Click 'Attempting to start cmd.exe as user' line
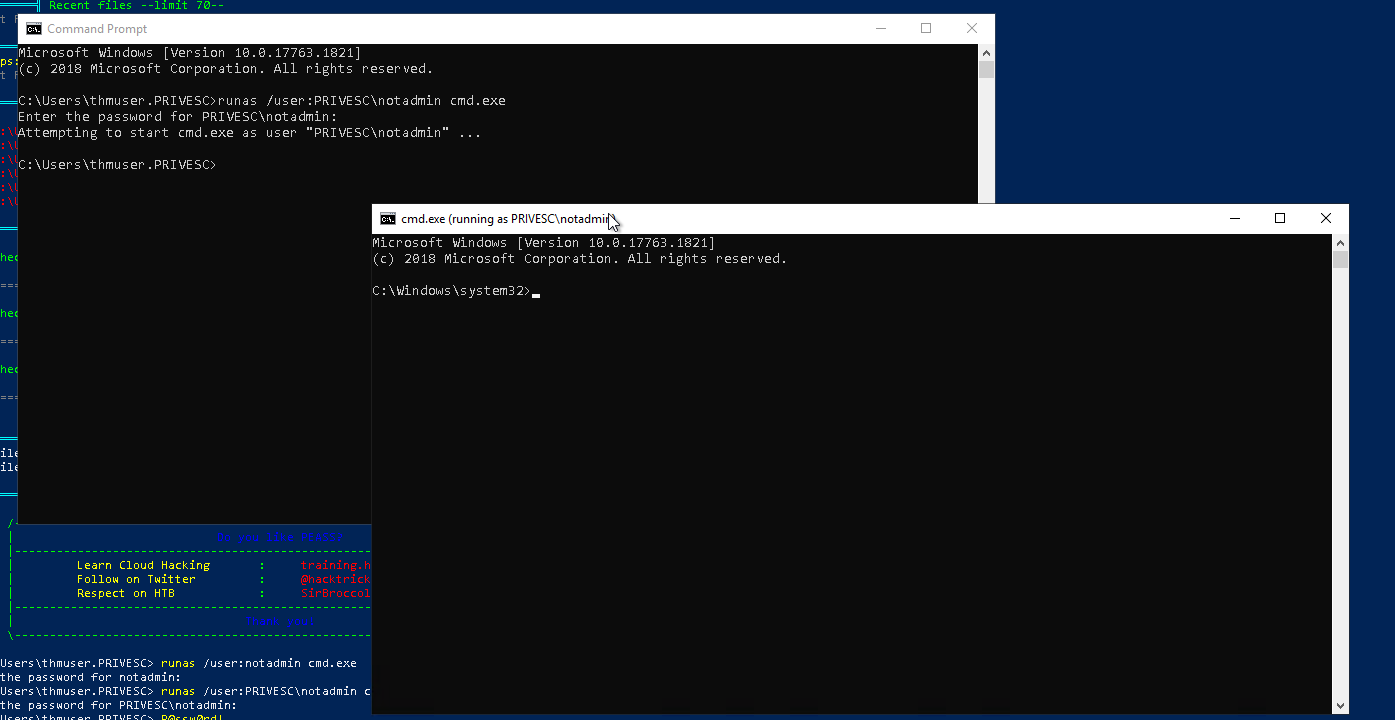The width and height of the screenshot is (1395, 720). [250, 133]
